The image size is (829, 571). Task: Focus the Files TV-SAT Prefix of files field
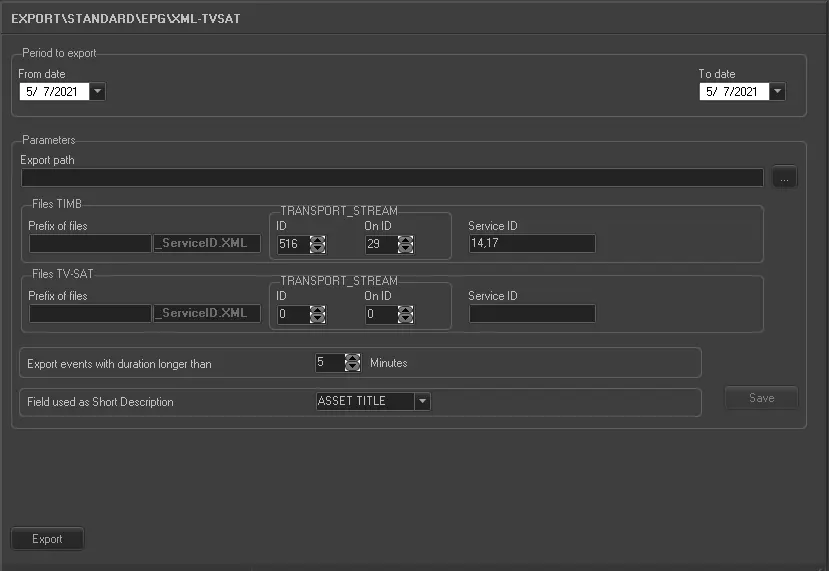click(x=89, y=314)
